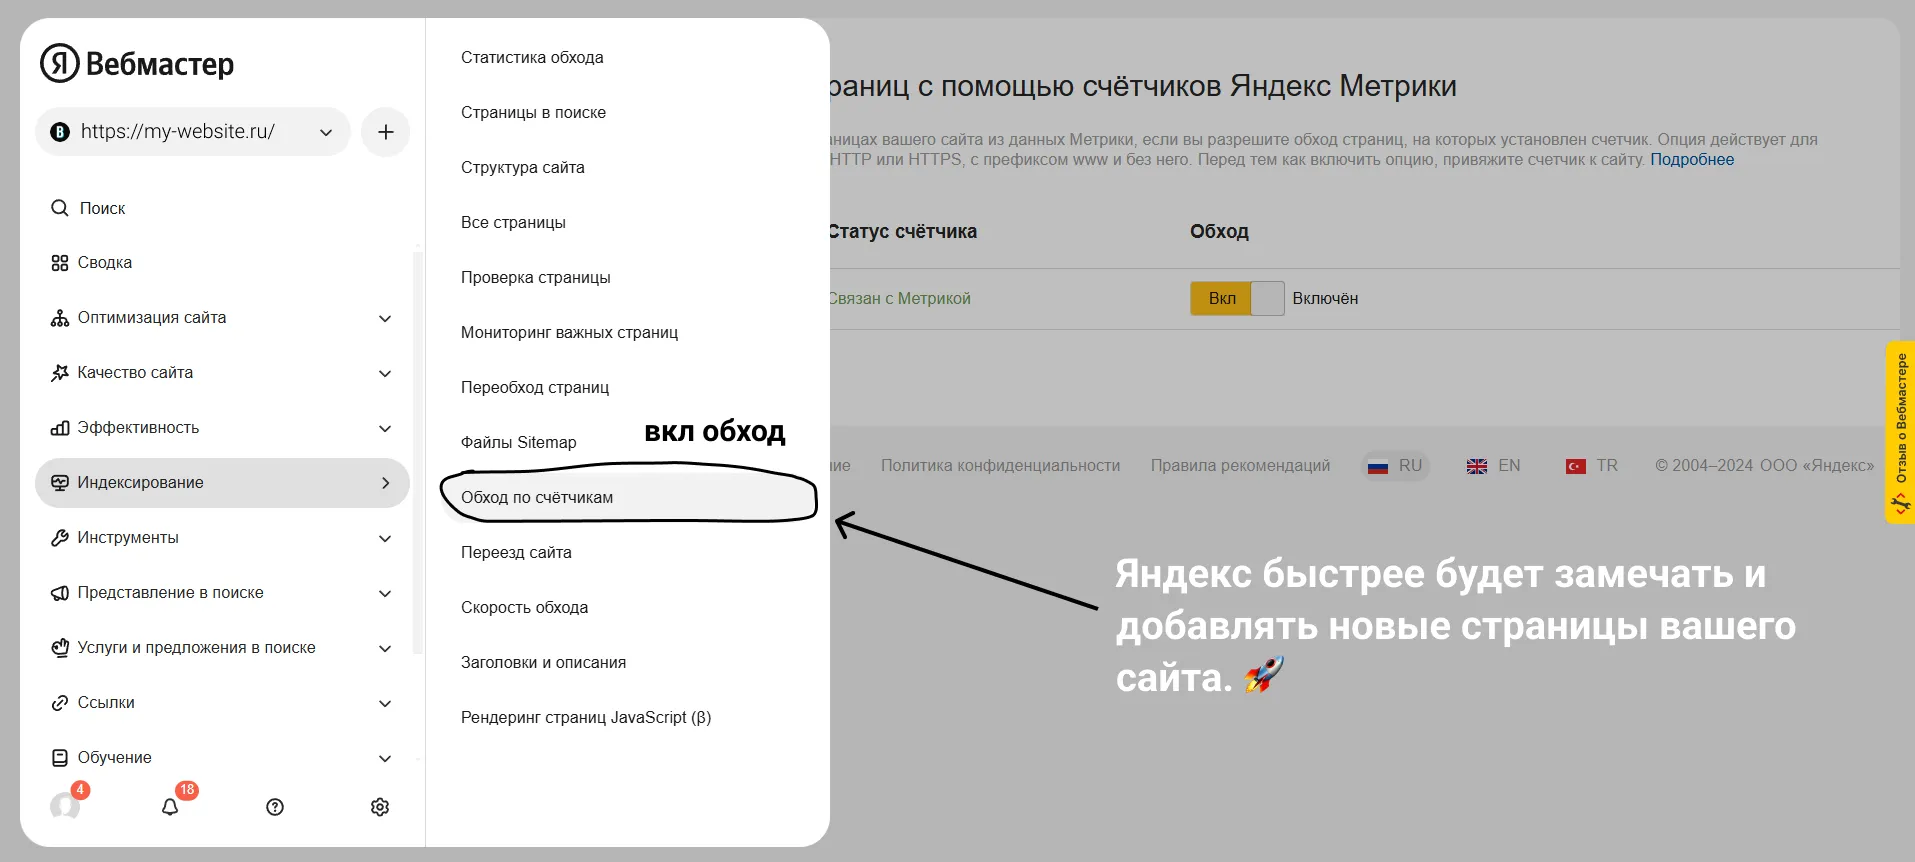Switch language to RU

pos(1396,466)
